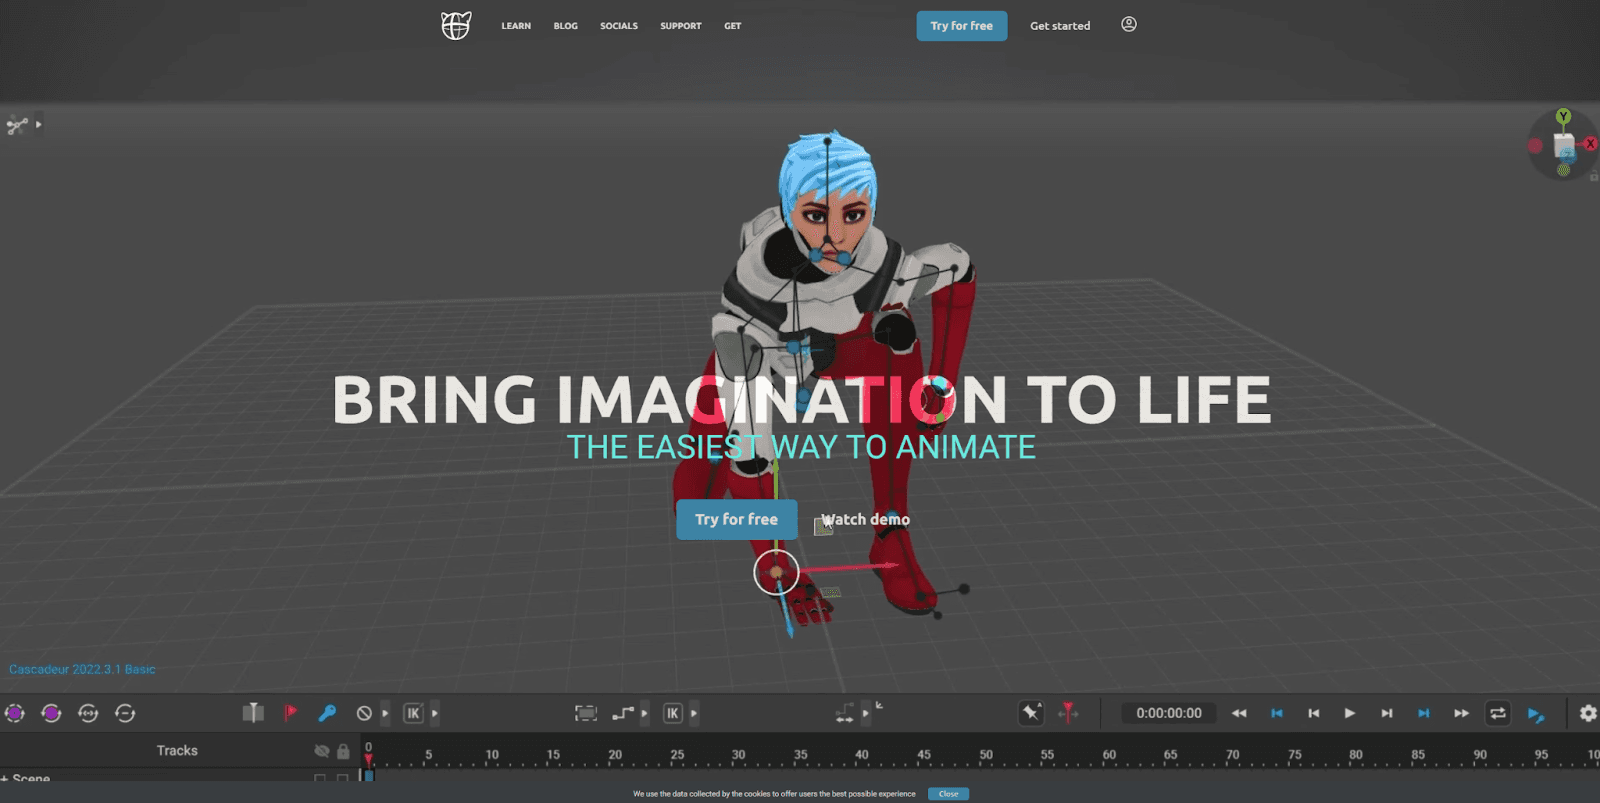Click the prohibition circle icon on timeline toolbar
Viewport: 1600px width, 803px height.
364,713
